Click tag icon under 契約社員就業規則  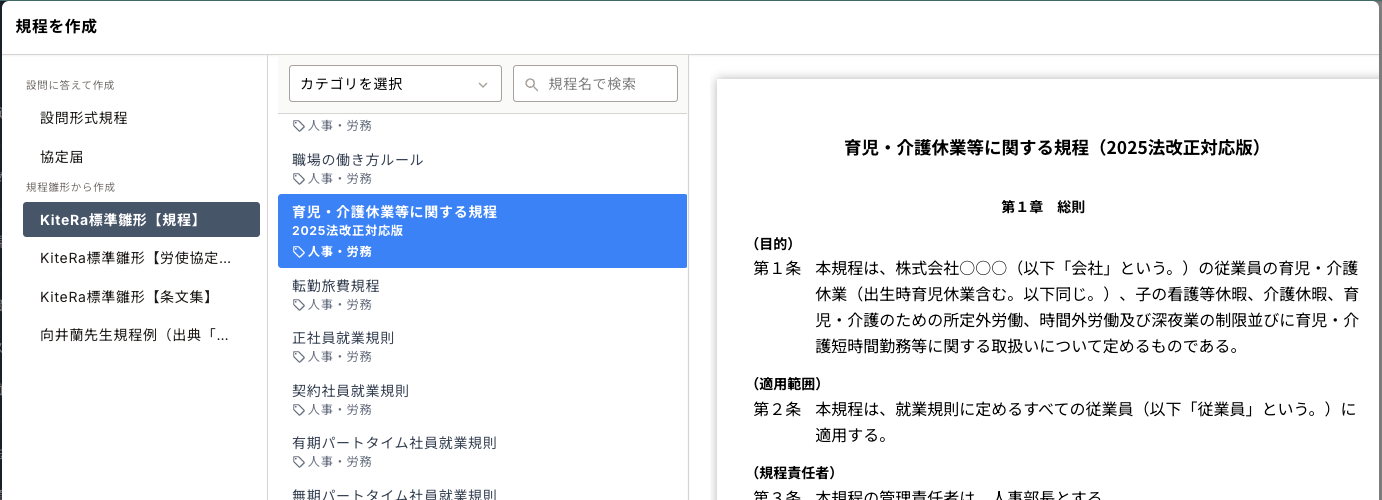[x=299, y=410]
